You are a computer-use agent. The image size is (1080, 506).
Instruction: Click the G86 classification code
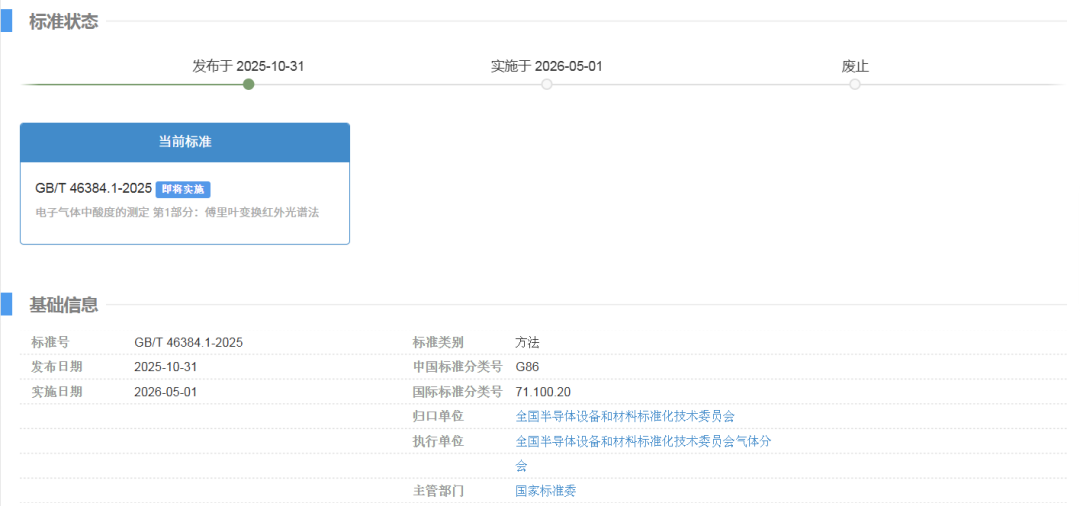(527, 367)
